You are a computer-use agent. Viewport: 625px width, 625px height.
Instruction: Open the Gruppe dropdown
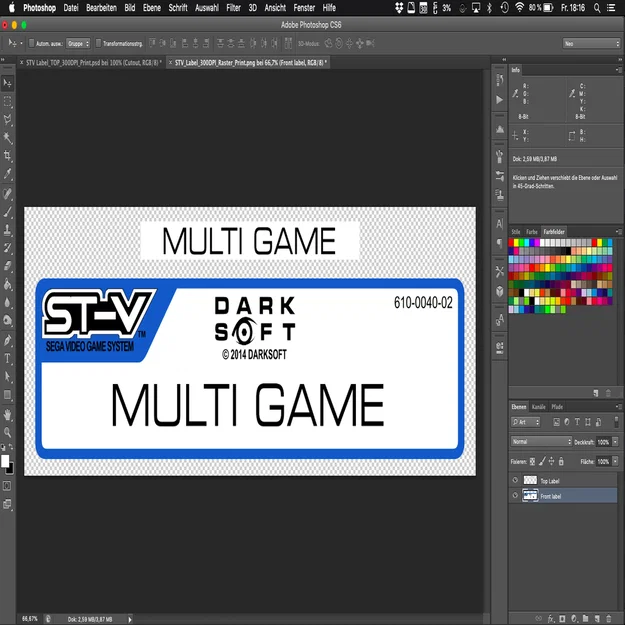coord(78,43)
